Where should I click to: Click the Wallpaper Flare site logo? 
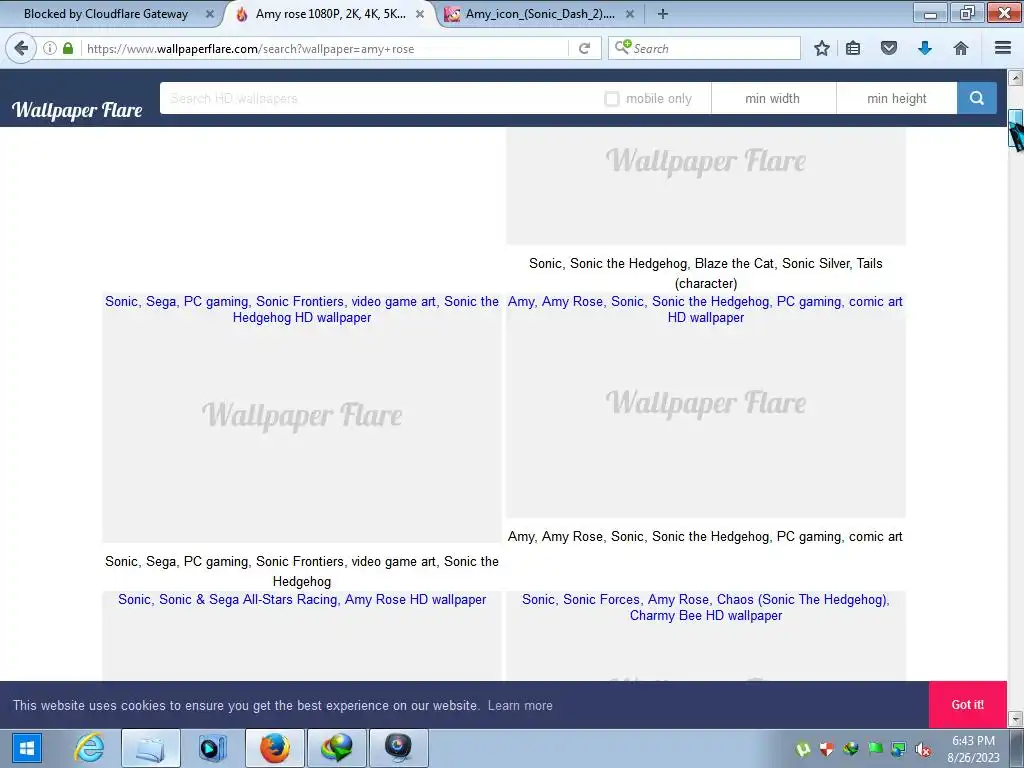tap(77, 110)
